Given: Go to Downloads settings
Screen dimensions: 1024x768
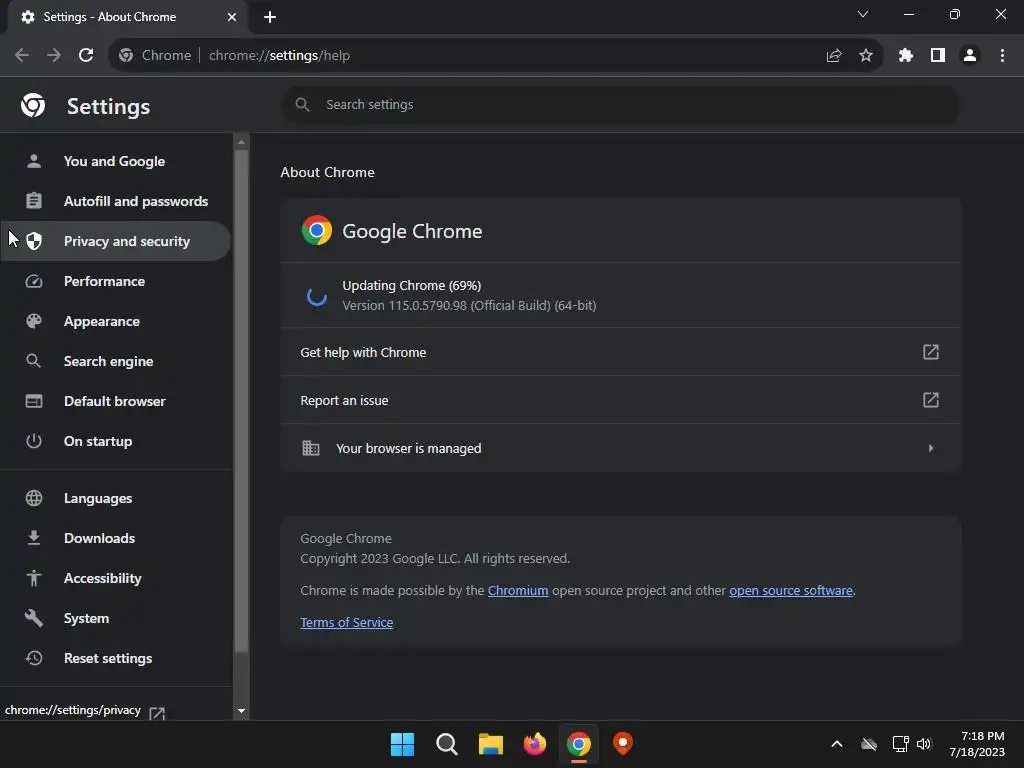Looking at the screenshot, I should (x=116, y=538).
